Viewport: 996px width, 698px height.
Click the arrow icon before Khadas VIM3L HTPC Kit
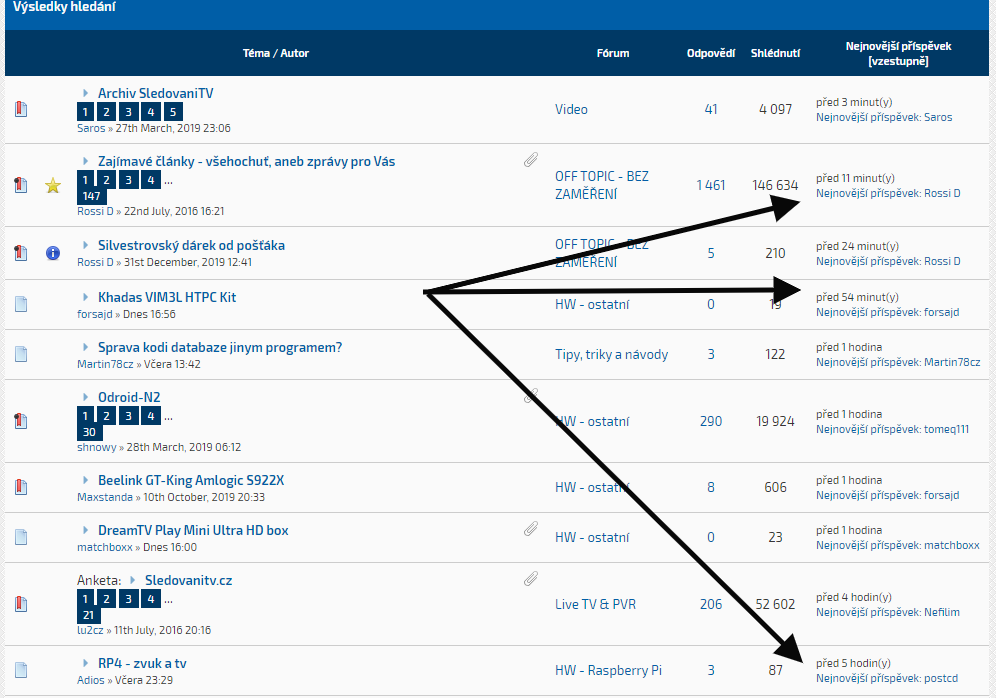pos(86,297)
